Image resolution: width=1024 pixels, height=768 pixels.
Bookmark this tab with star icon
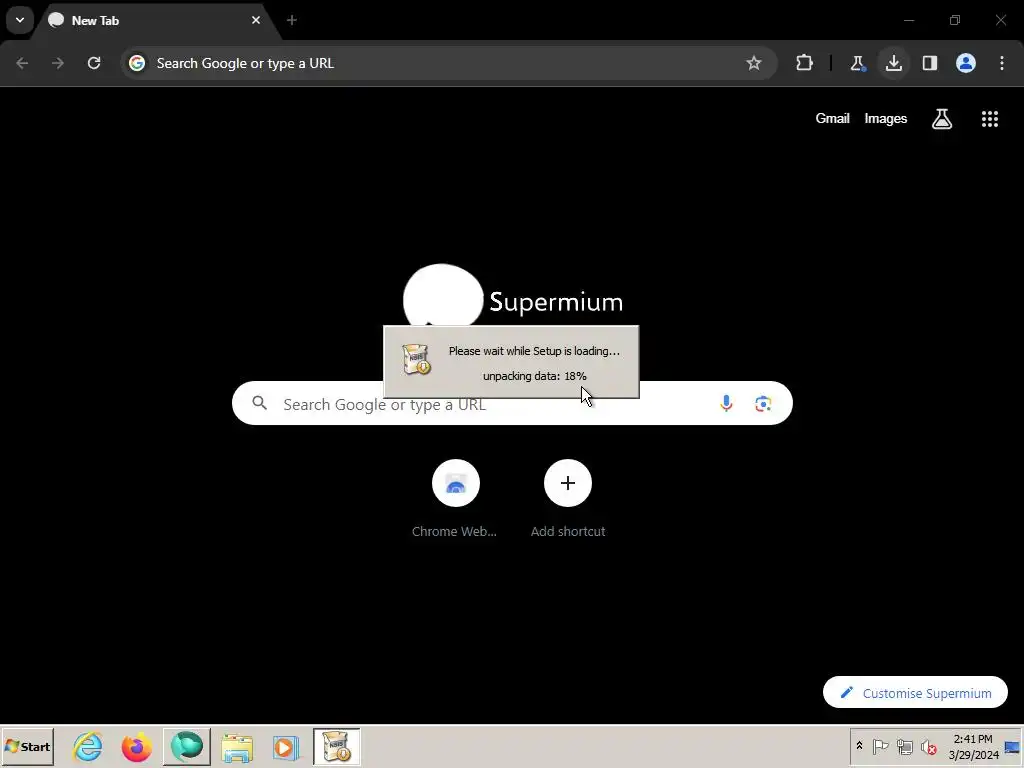(754, 63)
